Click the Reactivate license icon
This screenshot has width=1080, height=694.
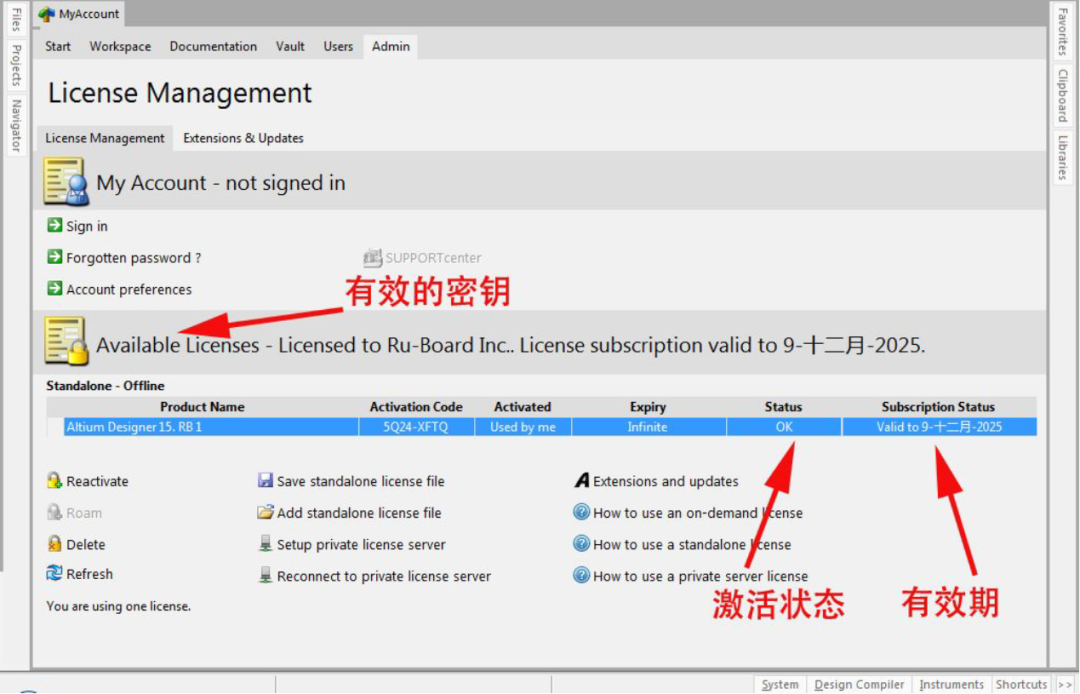coord(54,481)
